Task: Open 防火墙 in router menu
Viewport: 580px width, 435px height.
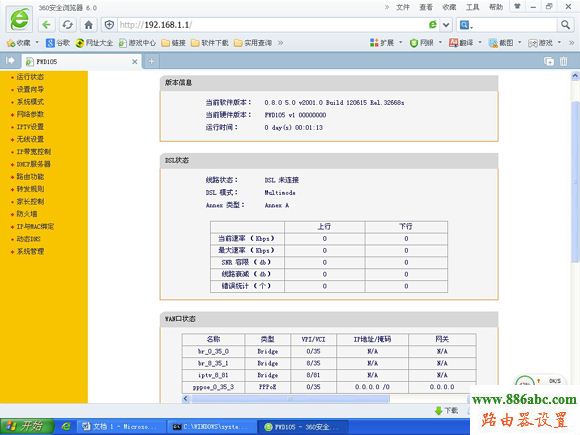Action: pyautogui.click(x=27, y=214)
